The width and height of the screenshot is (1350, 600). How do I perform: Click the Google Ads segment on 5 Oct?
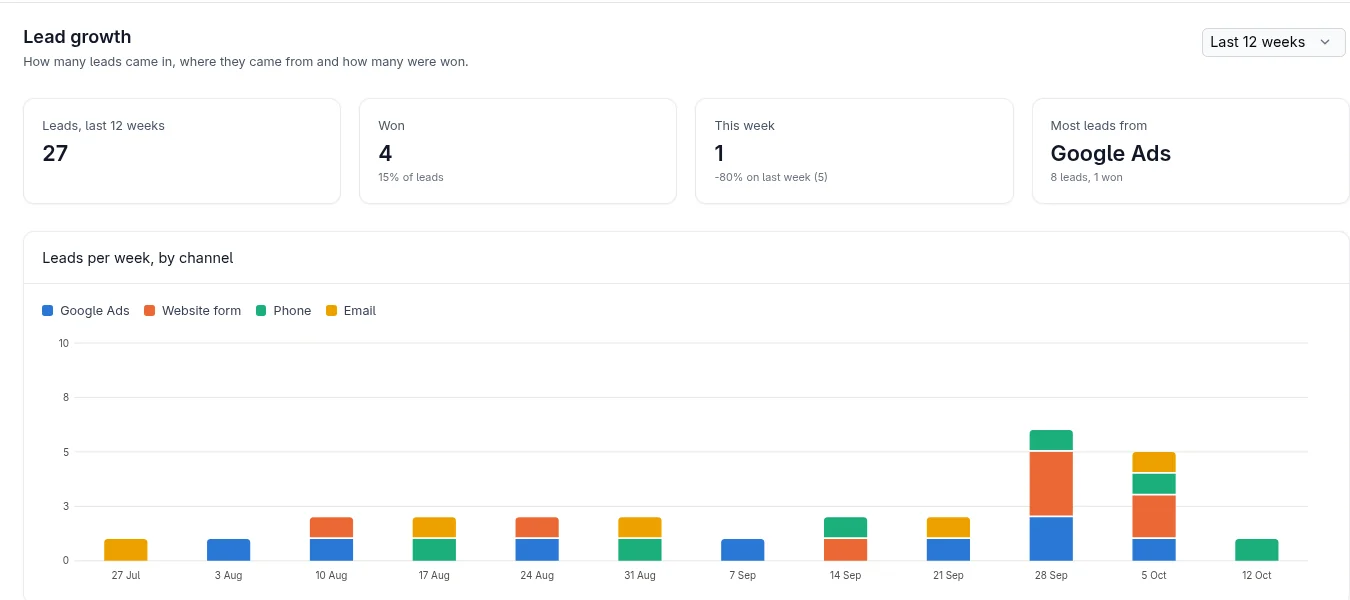tap(1154, 550)
